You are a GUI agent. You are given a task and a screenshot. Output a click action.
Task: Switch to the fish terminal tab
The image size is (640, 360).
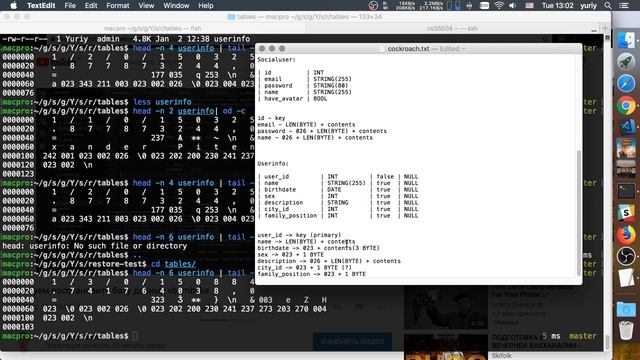click(152, 28)
